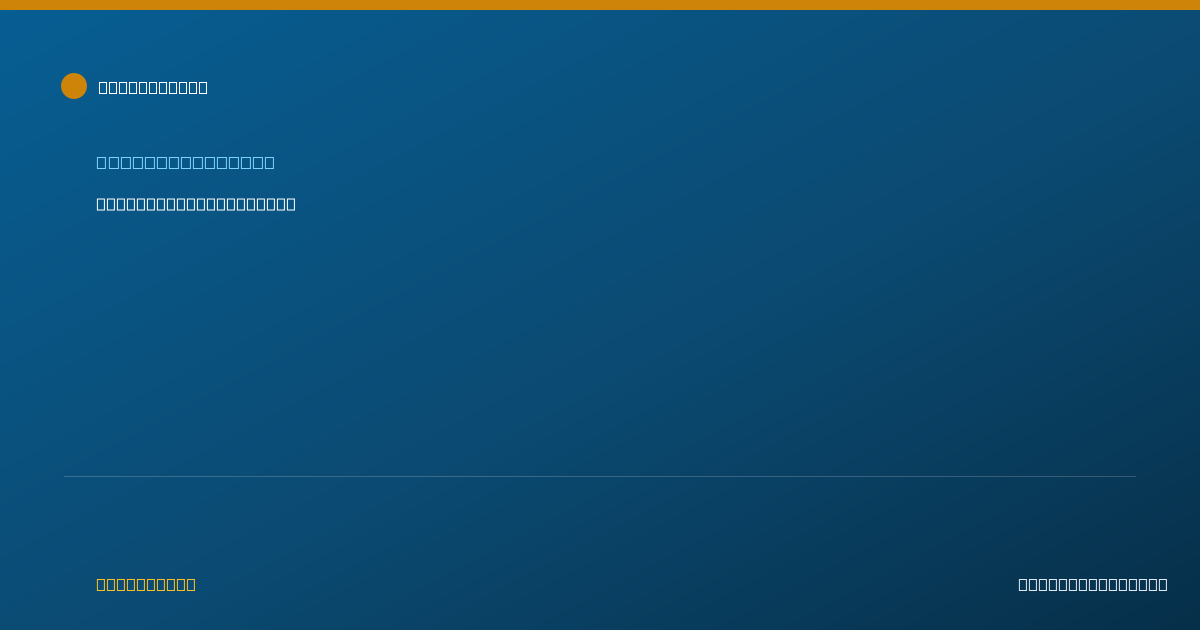
Task: Click the white subtitle under blue heading
Action: coord(196,204)
